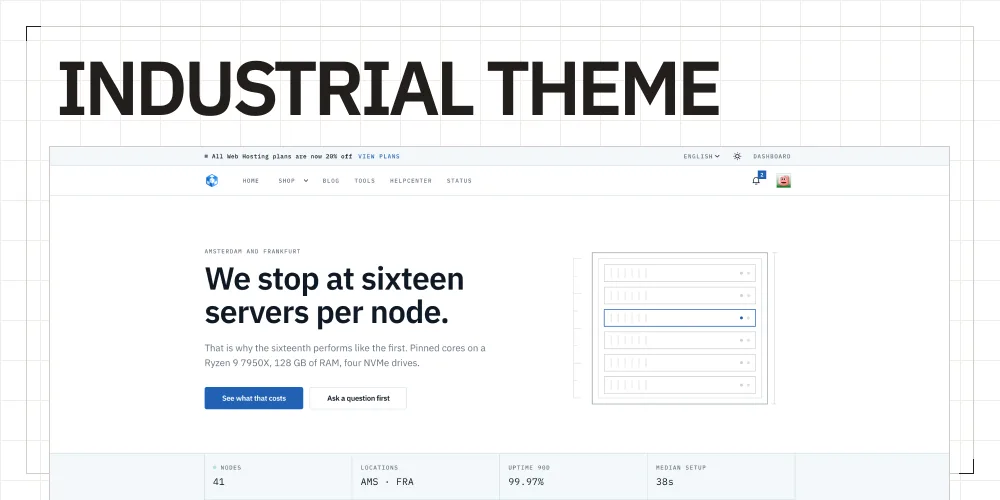Click the Amsterdam and Frankfurt label
The height and width of the screenshot is (500, 1000).
253,251
